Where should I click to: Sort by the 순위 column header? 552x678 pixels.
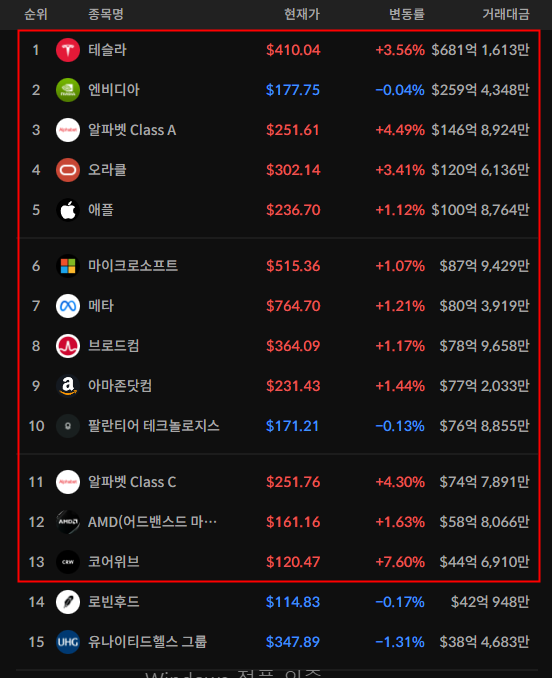click(36, 14)
